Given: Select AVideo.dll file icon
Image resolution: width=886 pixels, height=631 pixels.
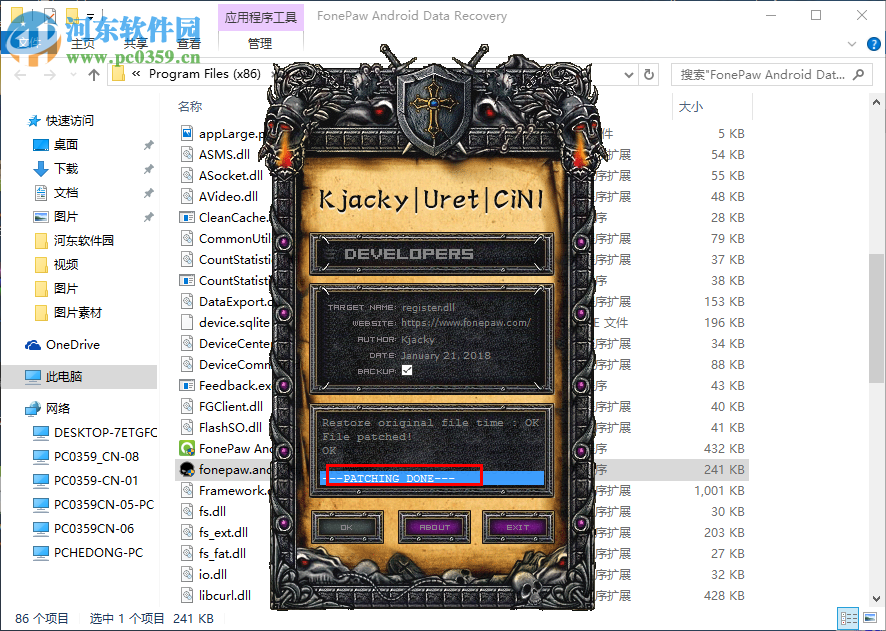Looking at the screenshot, I should pos(186,197).
